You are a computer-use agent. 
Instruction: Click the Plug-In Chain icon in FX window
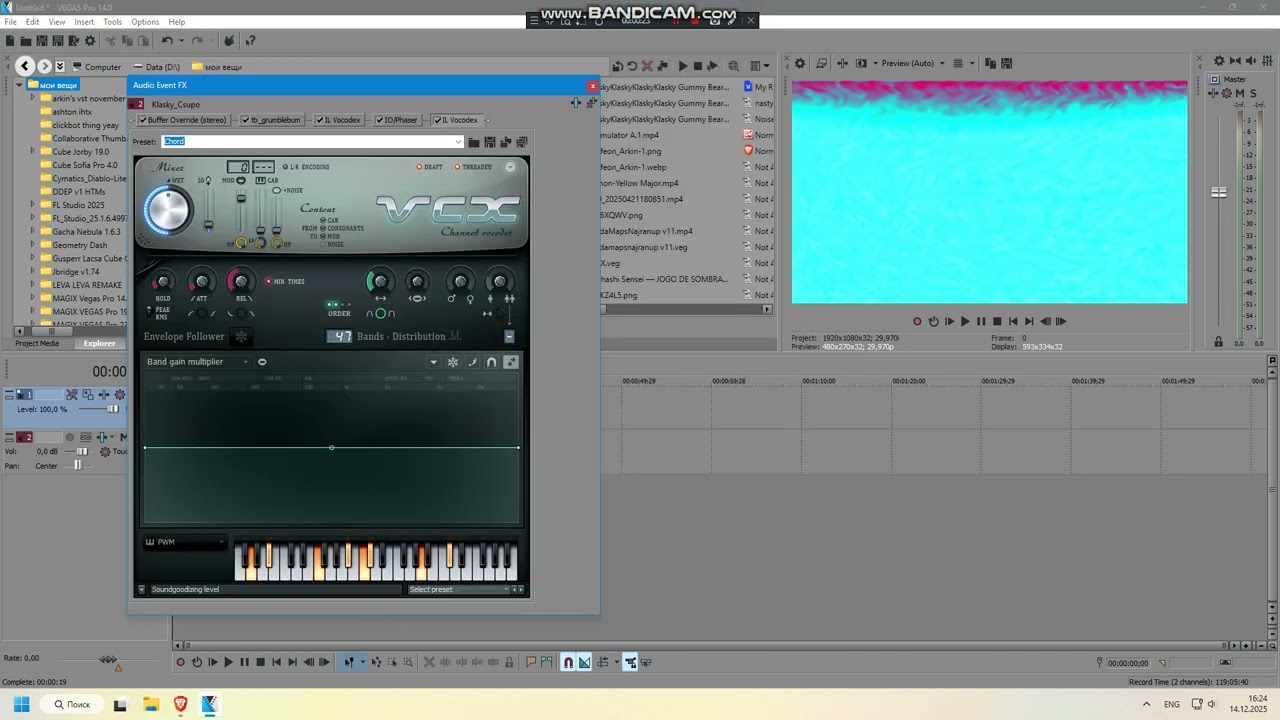coord(576,103)
